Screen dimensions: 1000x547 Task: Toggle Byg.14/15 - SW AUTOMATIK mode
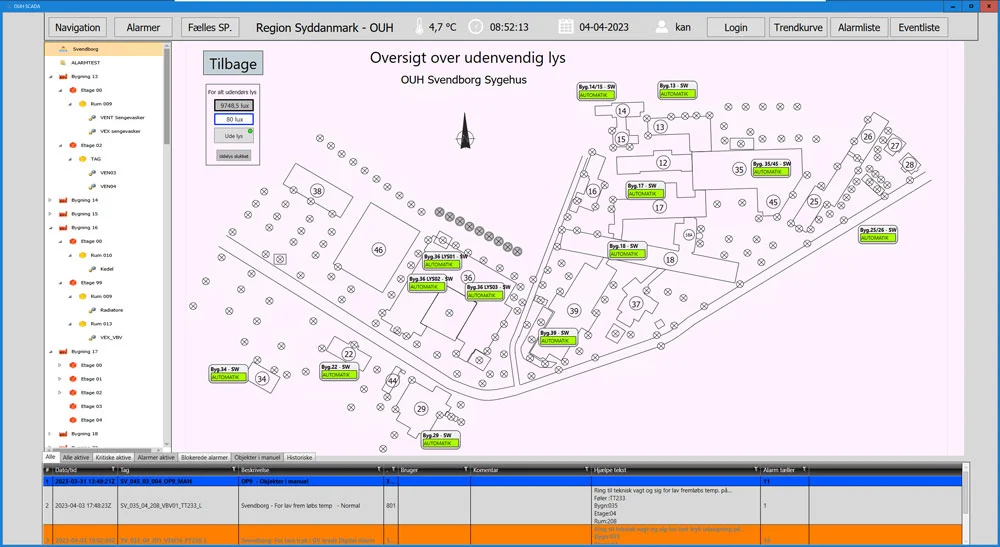tap(596, 95)
